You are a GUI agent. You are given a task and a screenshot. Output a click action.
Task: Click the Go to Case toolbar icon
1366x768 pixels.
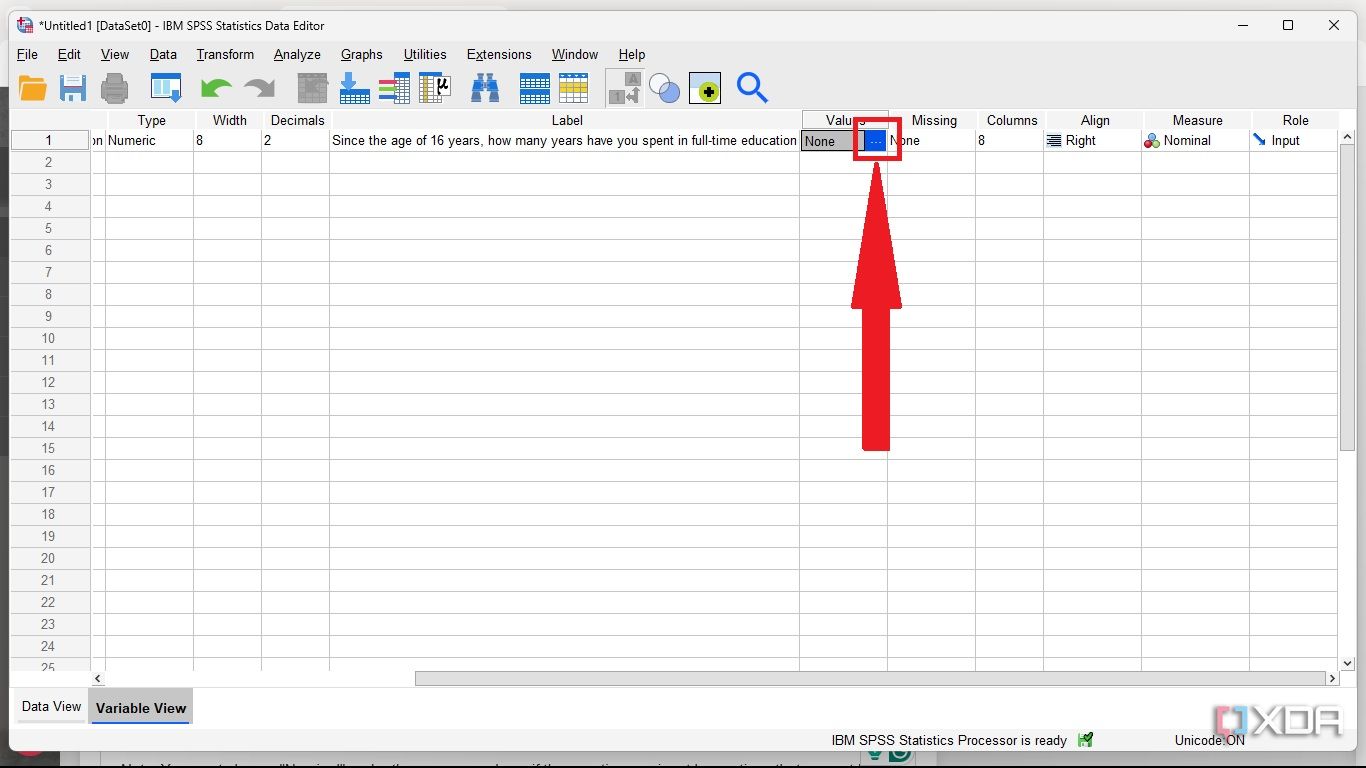click(x=313, y=89)
